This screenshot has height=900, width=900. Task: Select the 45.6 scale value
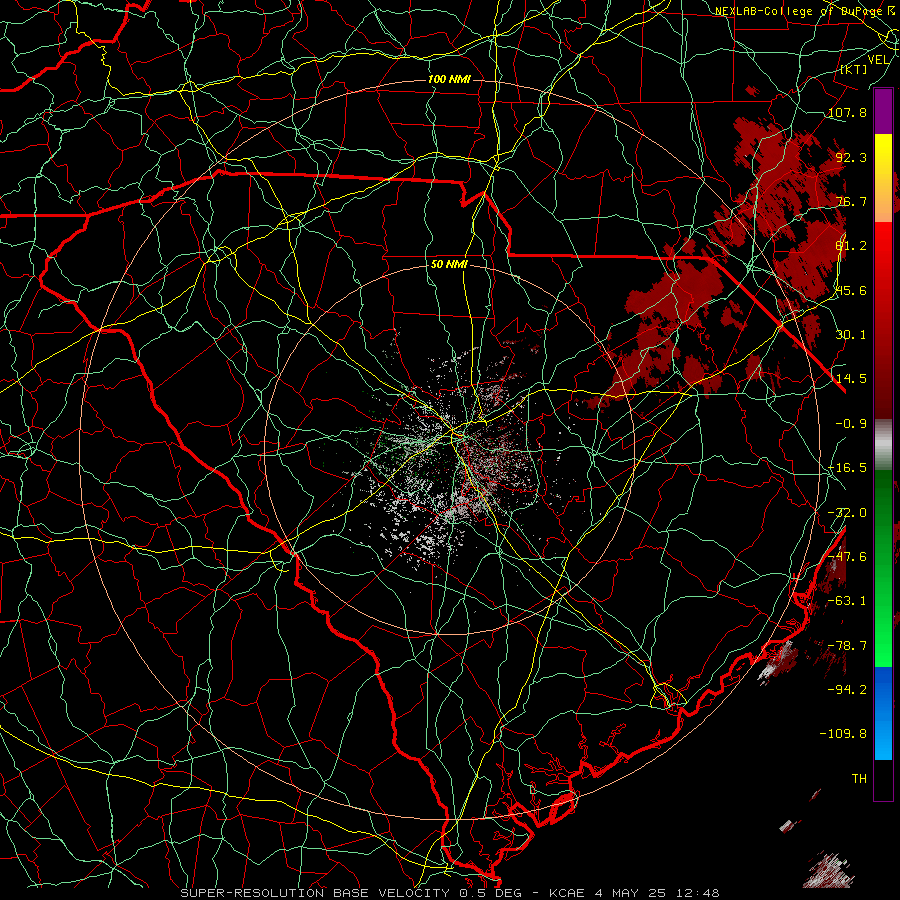[851, 290]
